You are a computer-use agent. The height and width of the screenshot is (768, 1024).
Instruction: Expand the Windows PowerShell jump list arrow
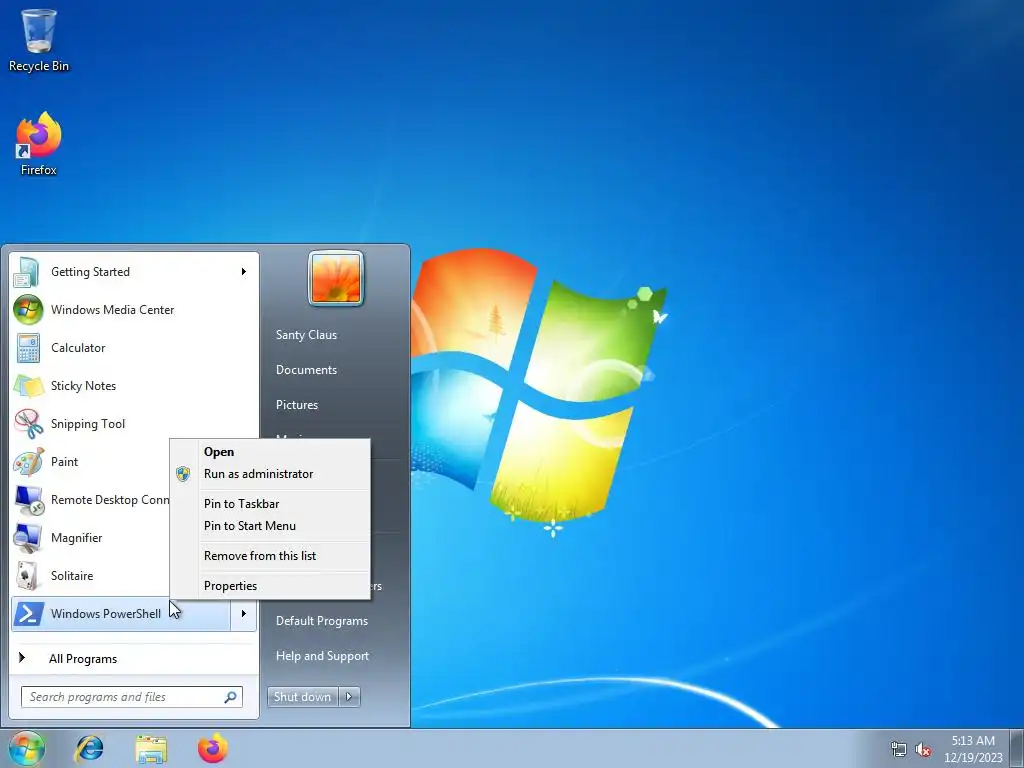[244, 613]
